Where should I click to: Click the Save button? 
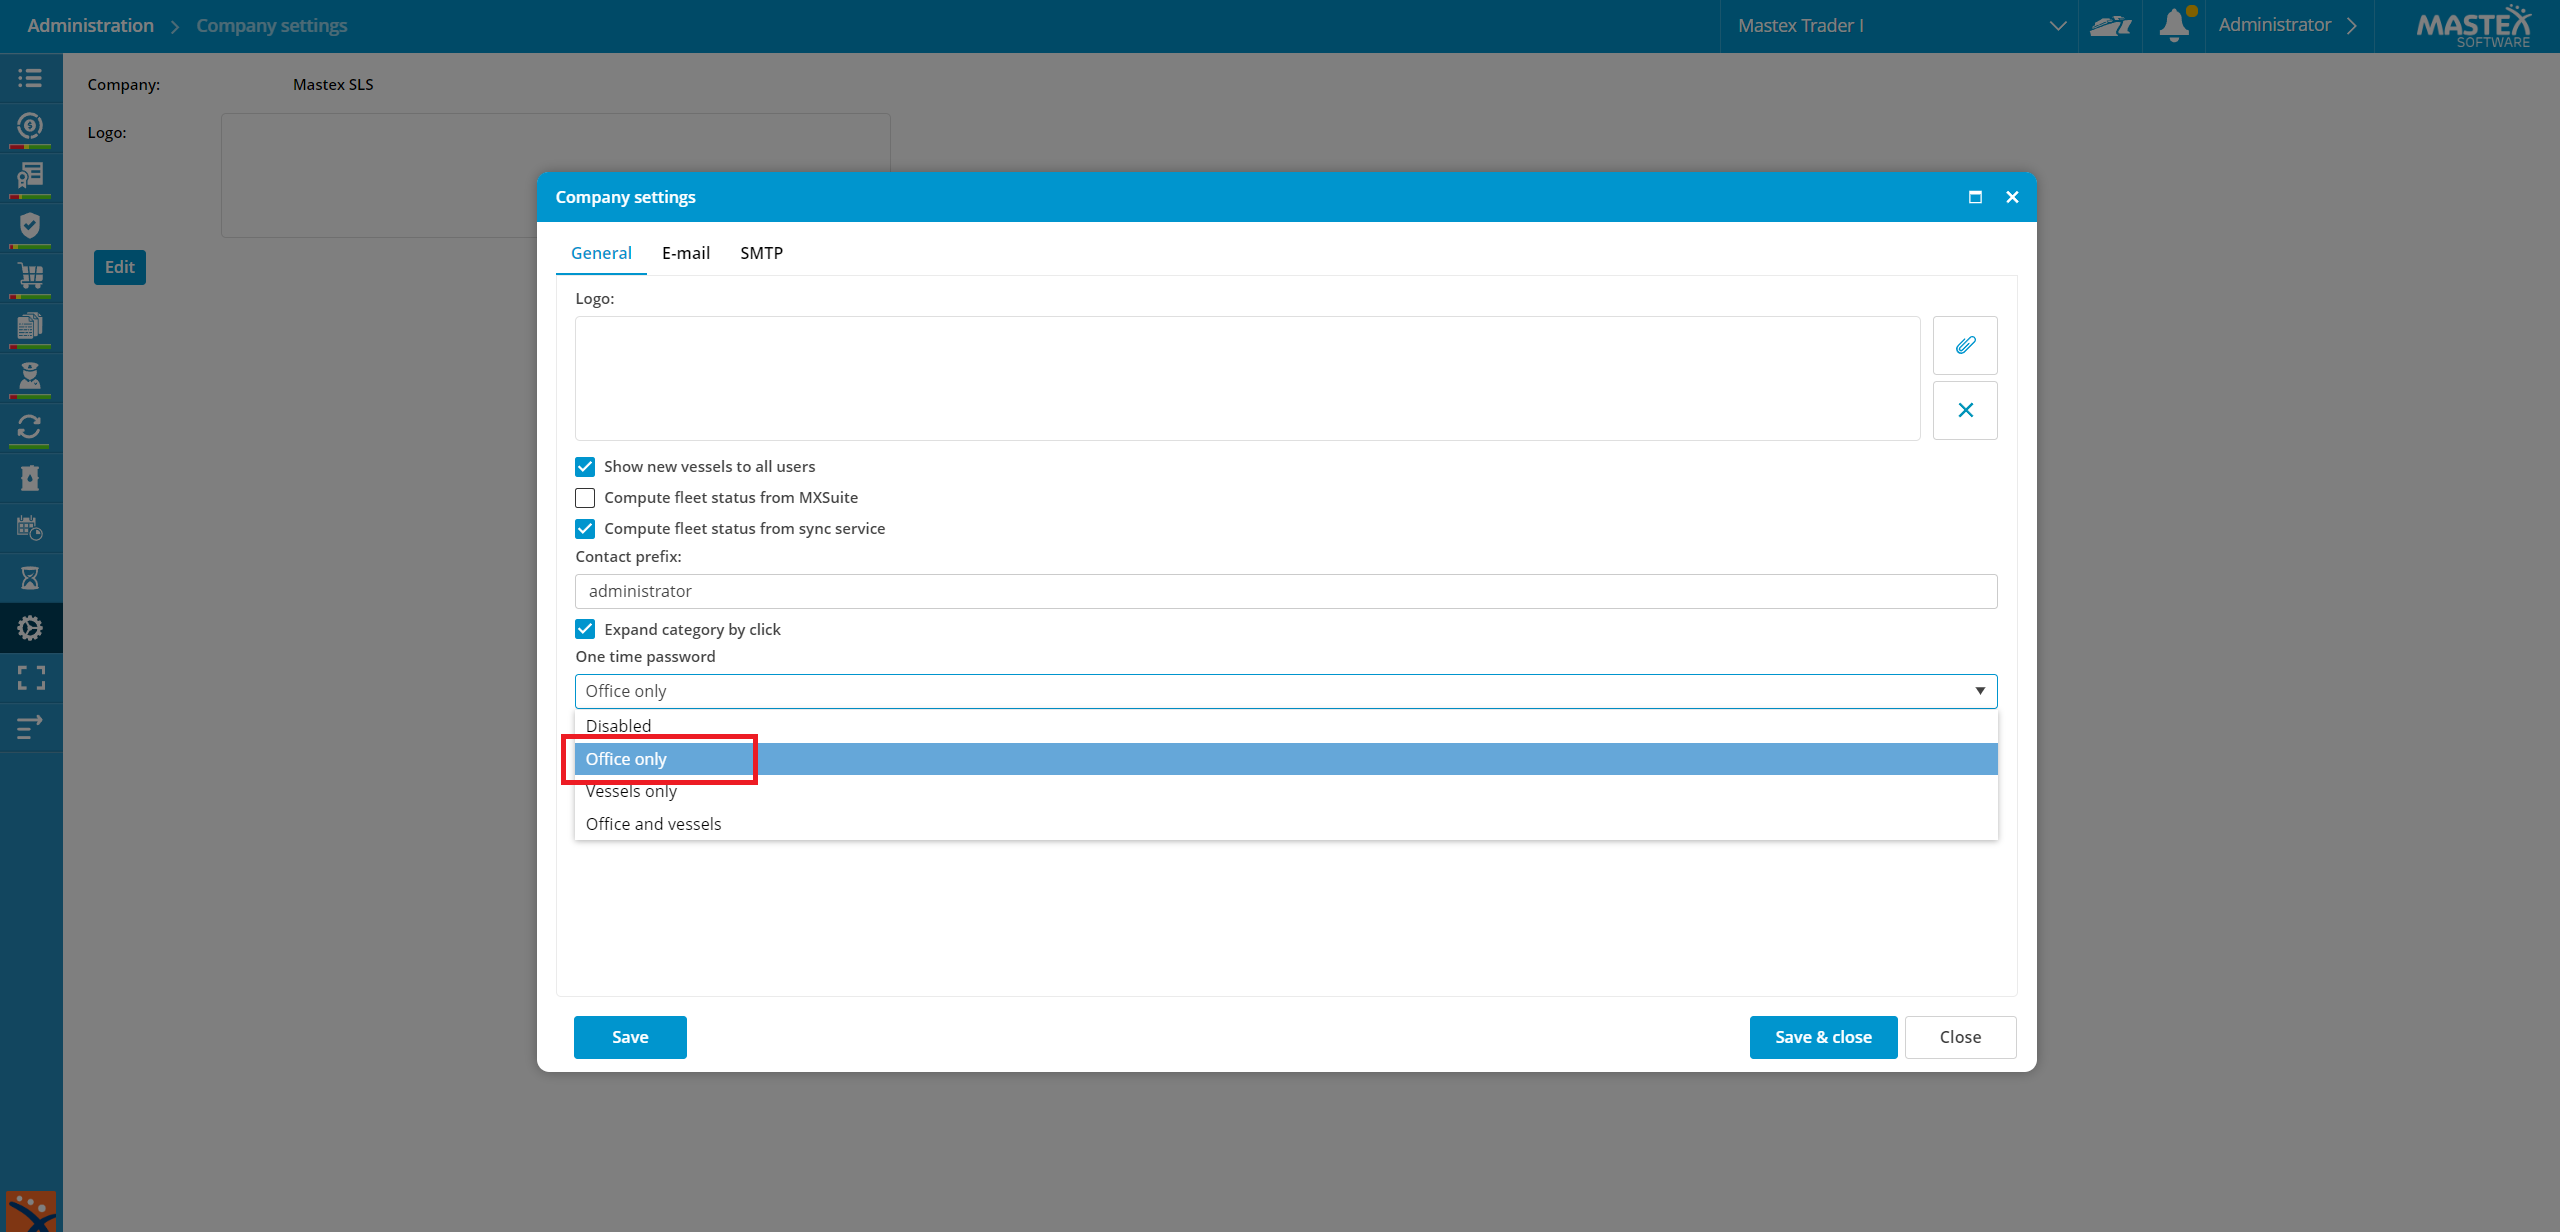[x=630, y=1037]
